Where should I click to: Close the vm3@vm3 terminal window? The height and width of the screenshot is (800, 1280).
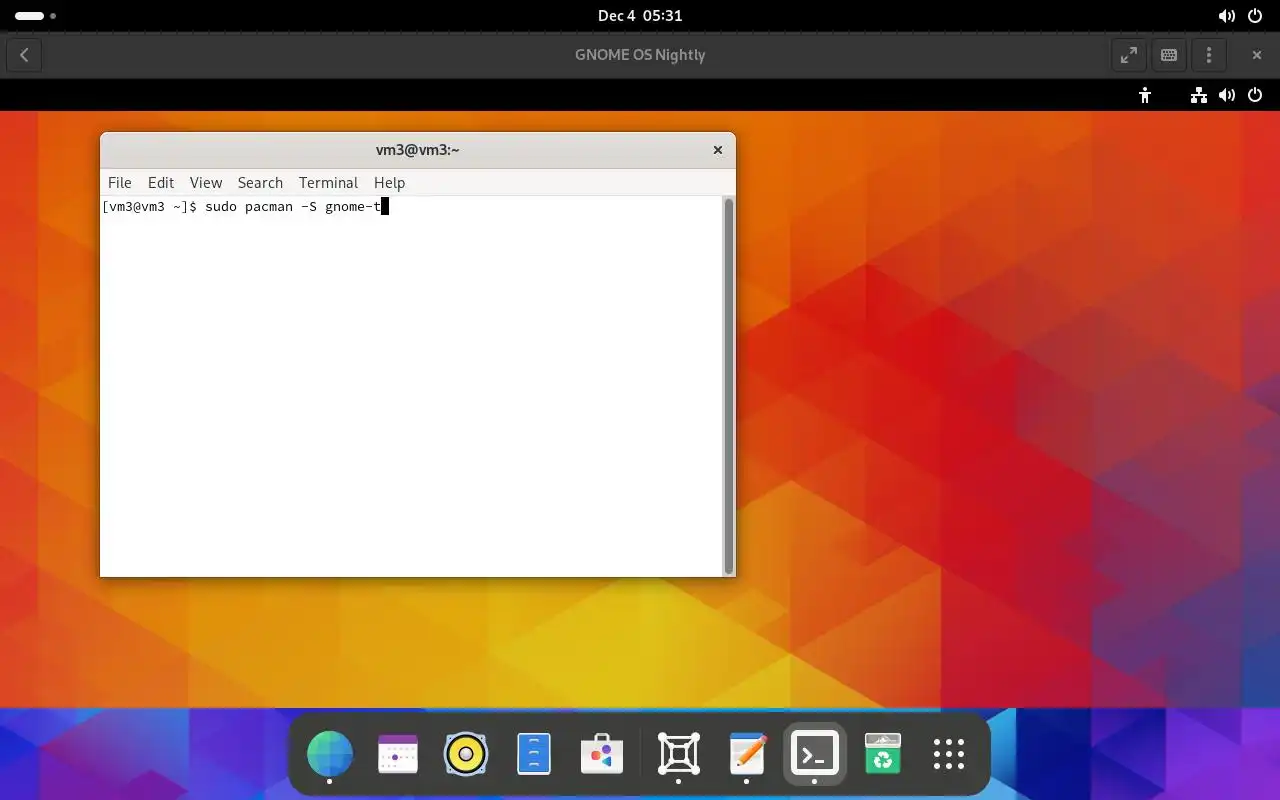tap(717, 150)
